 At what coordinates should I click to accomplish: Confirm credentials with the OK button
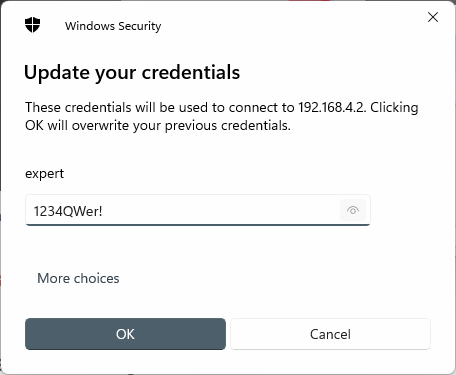click(125, 334)
